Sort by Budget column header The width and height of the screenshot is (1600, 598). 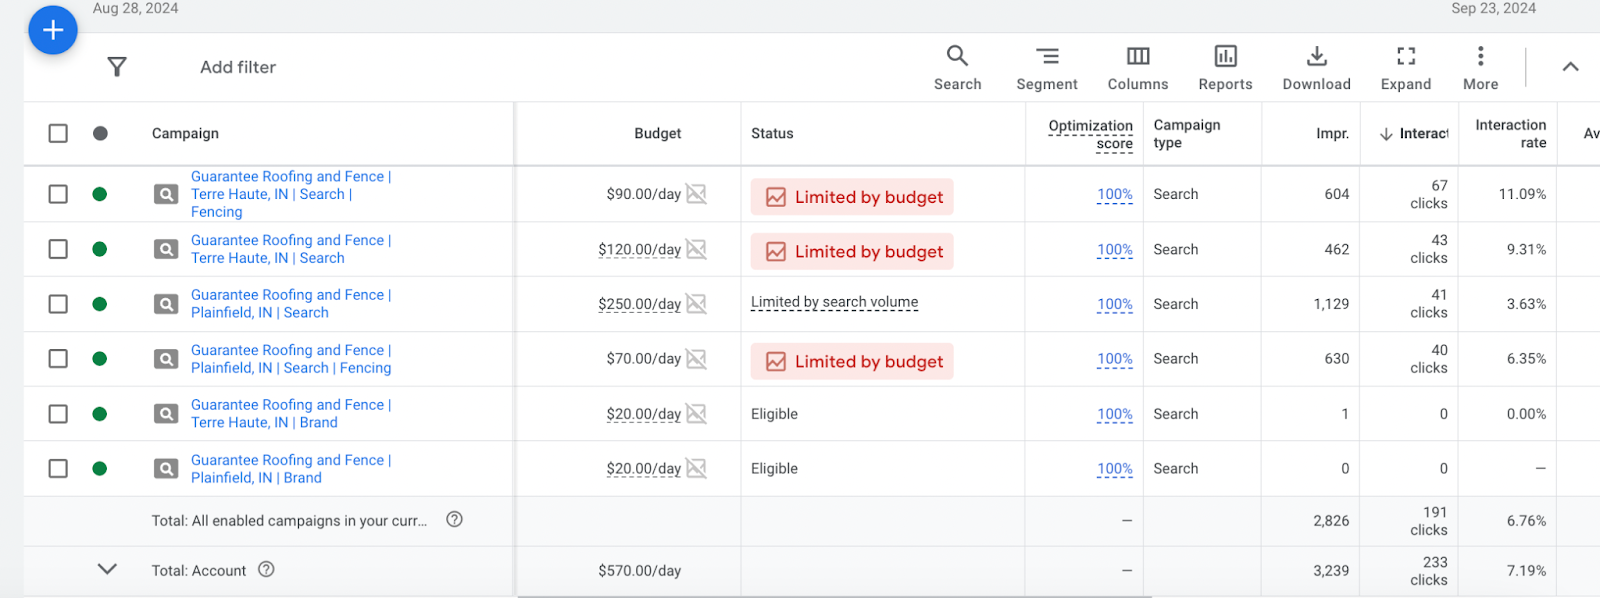(x=657, y=133)
